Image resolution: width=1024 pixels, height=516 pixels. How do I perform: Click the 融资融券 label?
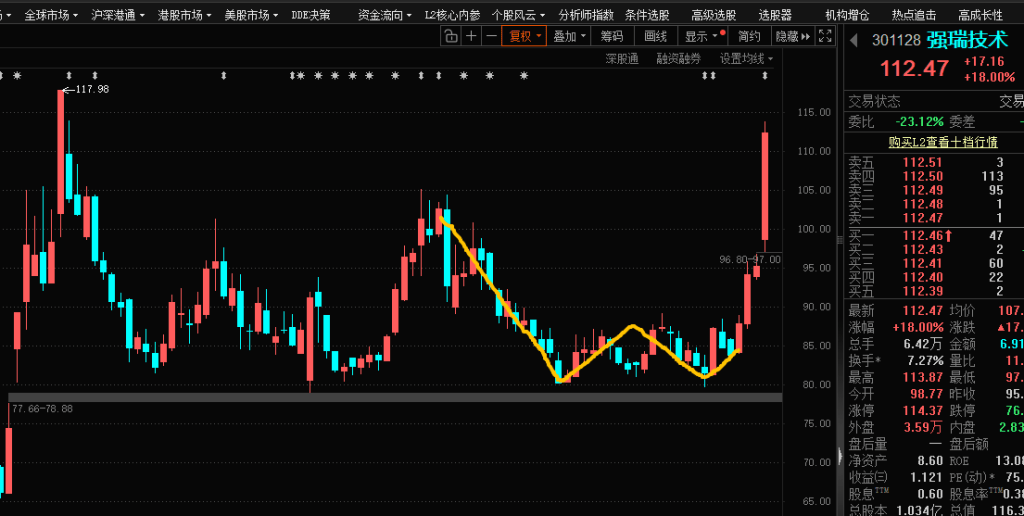point(678,59)
